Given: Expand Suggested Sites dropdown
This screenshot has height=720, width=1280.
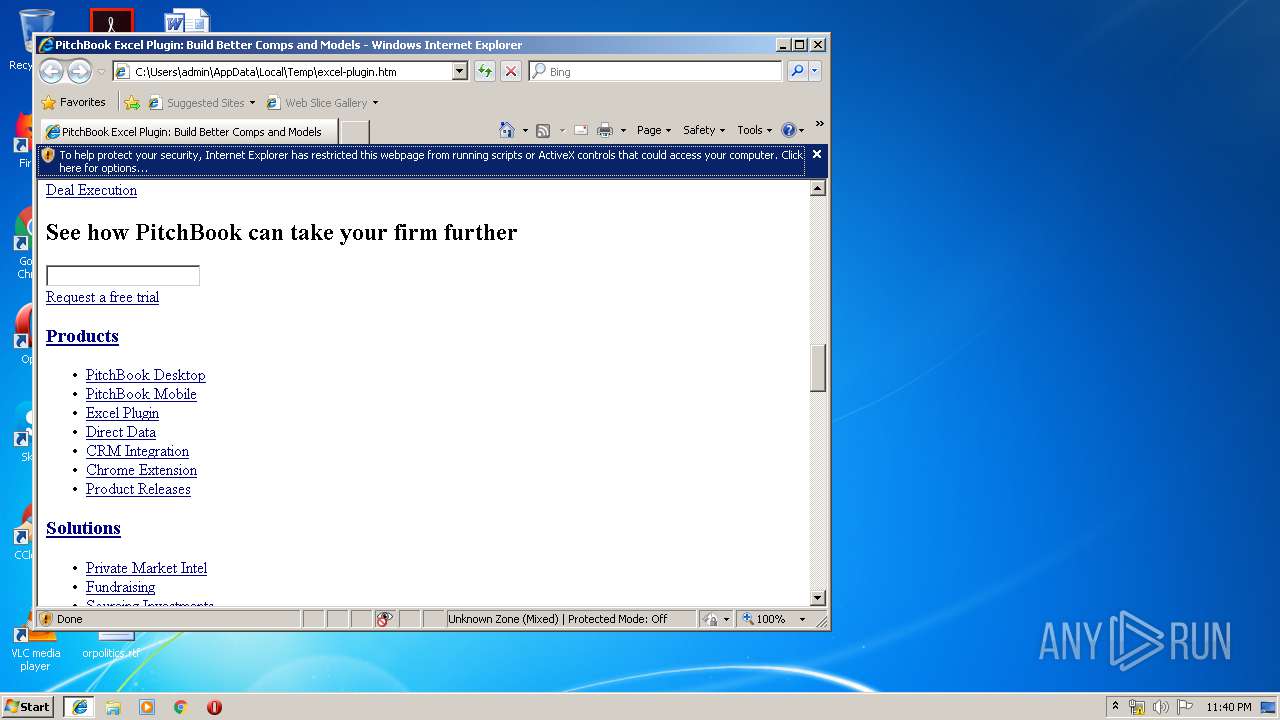Looking at the screenshot, I should pyautogui.click(x=252, y=103).
